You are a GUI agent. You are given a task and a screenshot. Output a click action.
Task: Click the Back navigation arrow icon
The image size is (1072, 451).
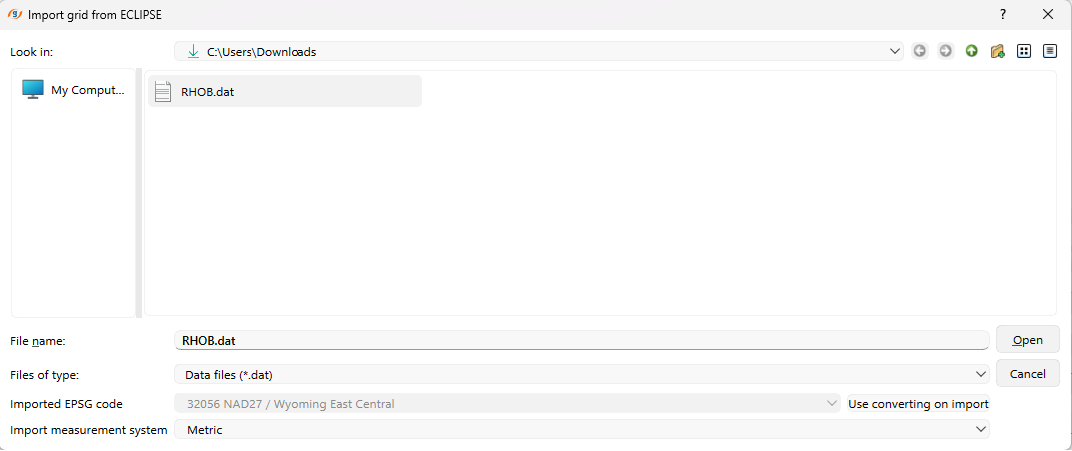tap(920, 51)
